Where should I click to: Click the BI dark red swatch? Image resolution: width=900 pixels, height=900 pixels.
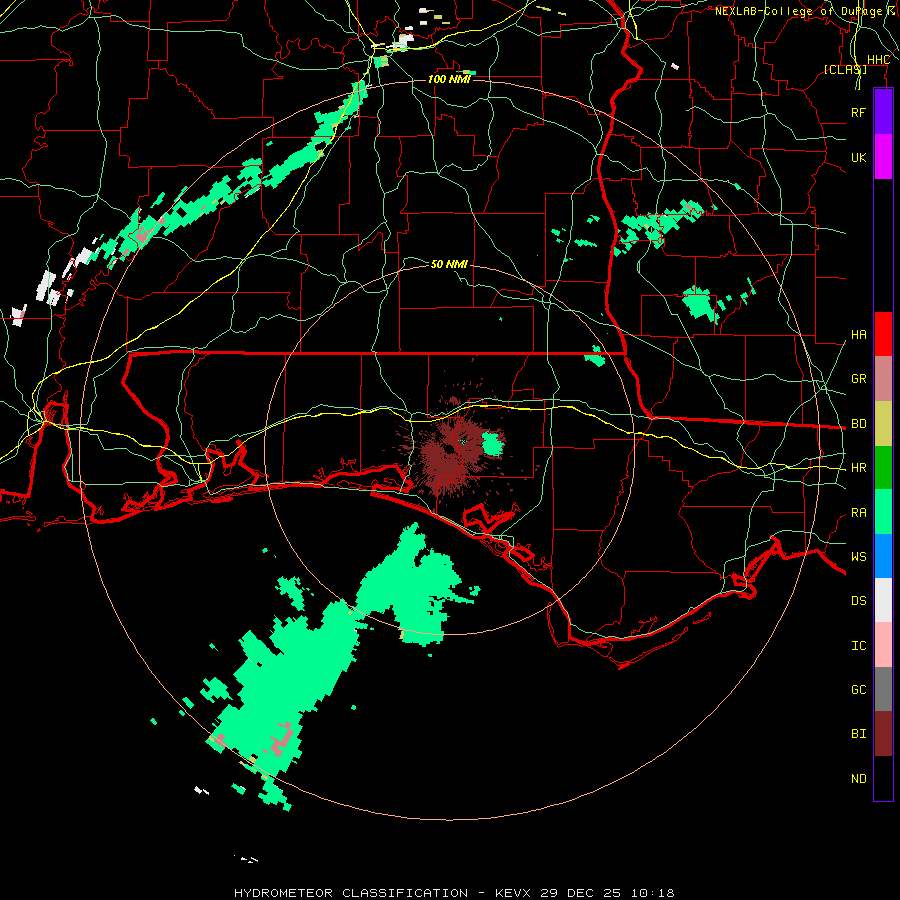(x=883, y=734)
